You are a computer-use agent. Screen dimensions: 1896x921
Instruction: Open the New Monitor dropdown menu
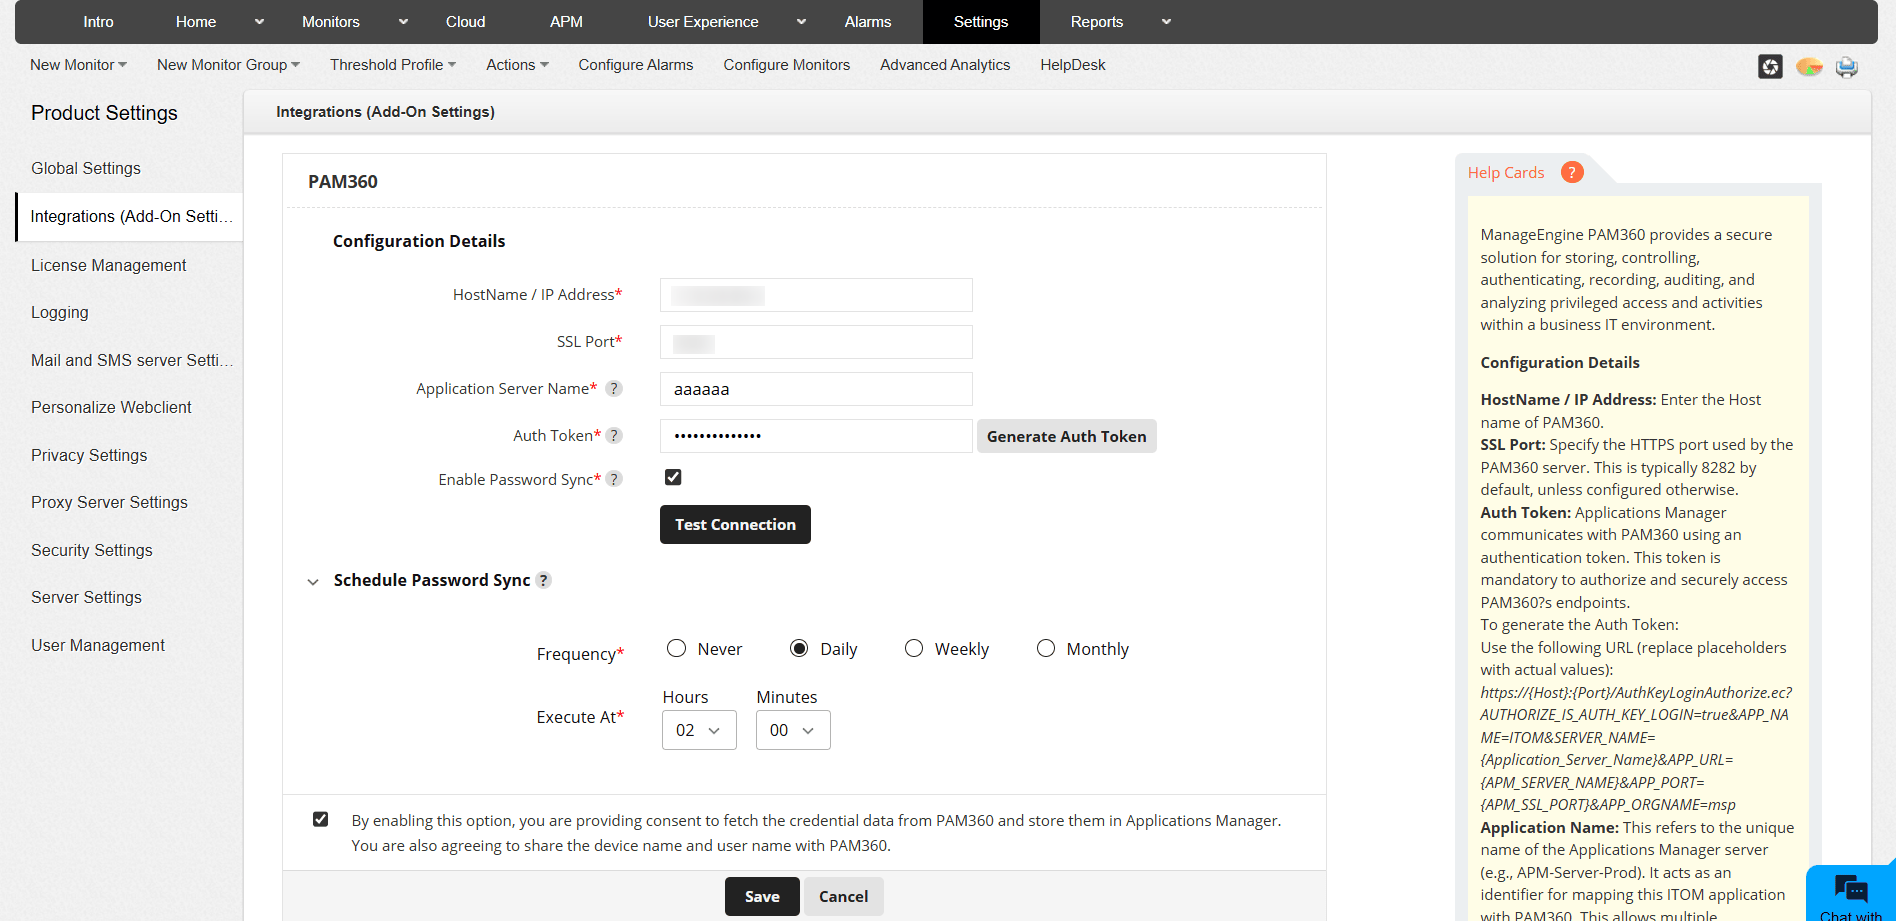click(78, 65)
